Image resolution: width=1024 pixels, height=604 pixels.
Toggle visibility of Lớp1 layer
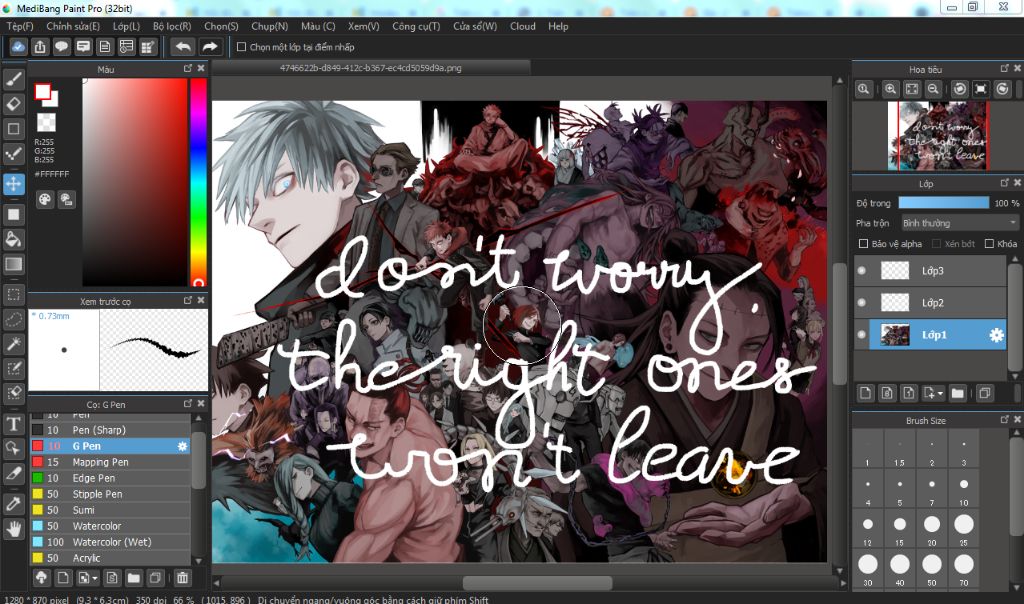click(x=861, y=335)
